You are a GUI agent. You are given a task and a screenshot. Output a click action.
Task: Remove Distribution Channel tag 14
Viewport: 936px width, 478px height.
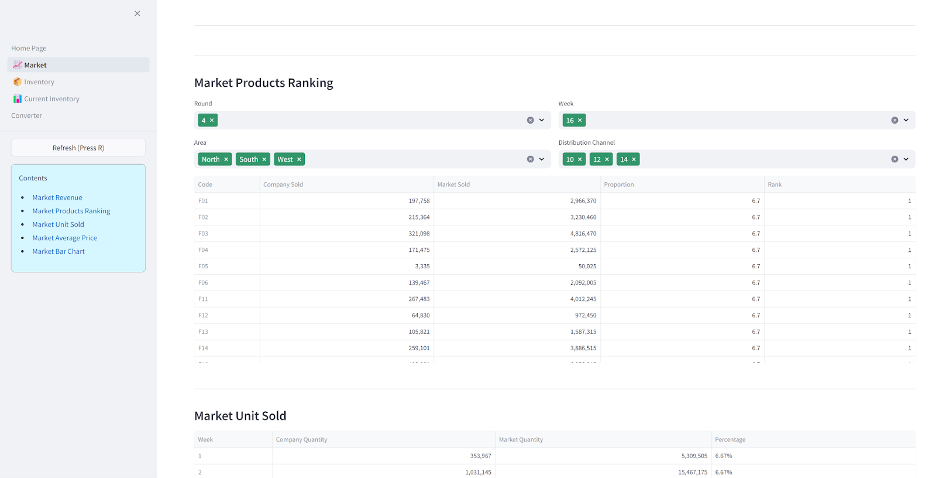click(x=634, y=159)
